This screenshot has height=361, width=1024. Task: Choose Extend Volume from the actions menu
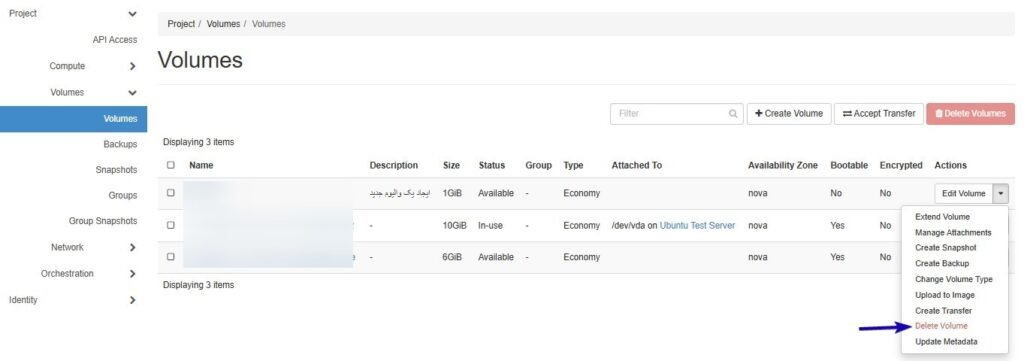942,217
